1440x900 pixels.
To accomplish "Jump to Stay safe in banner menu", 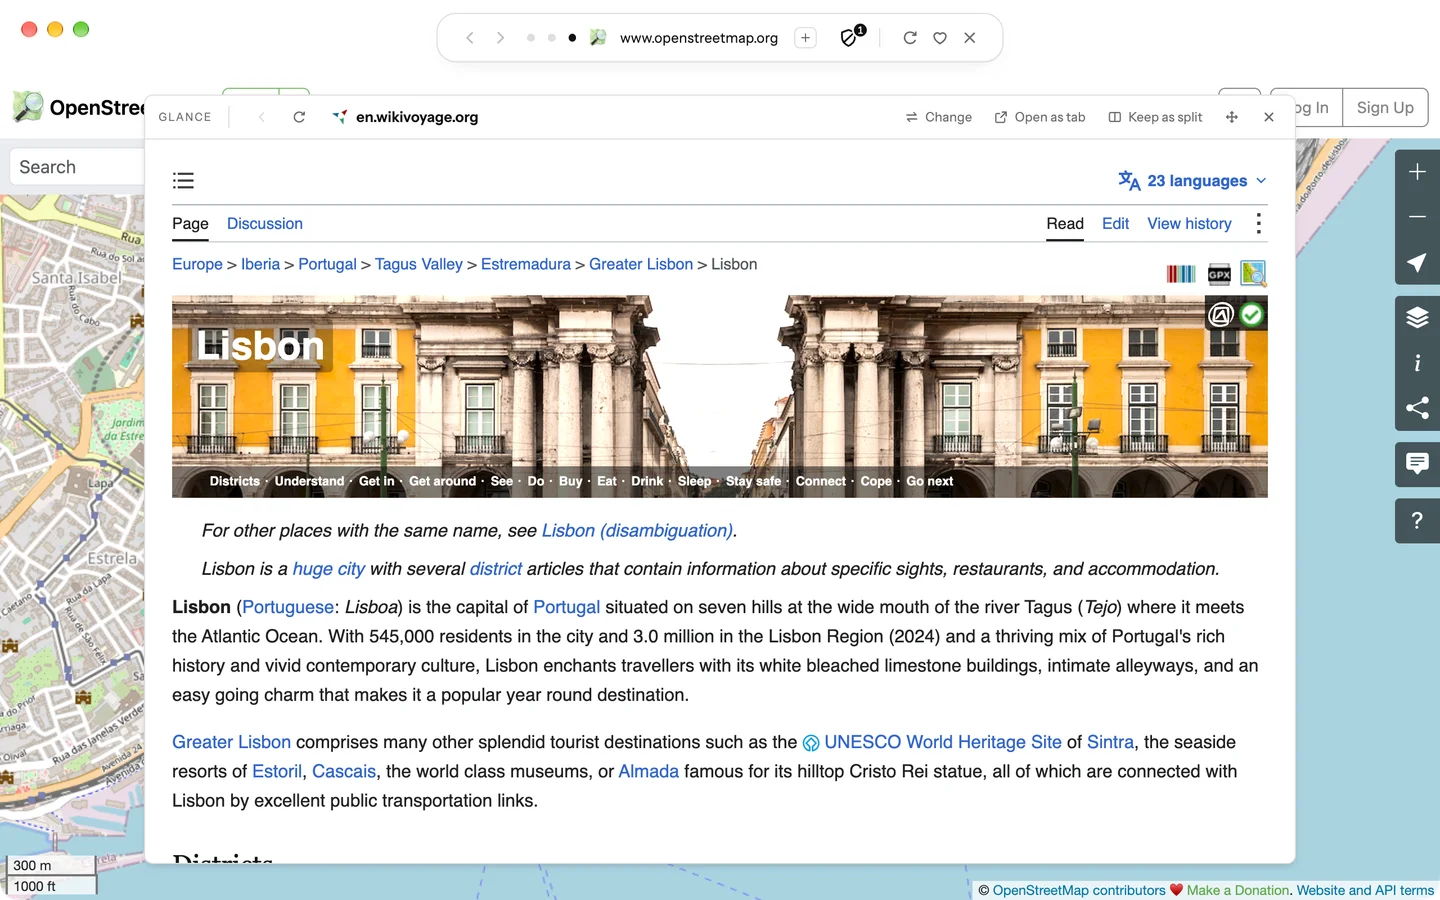I will 754,481.
